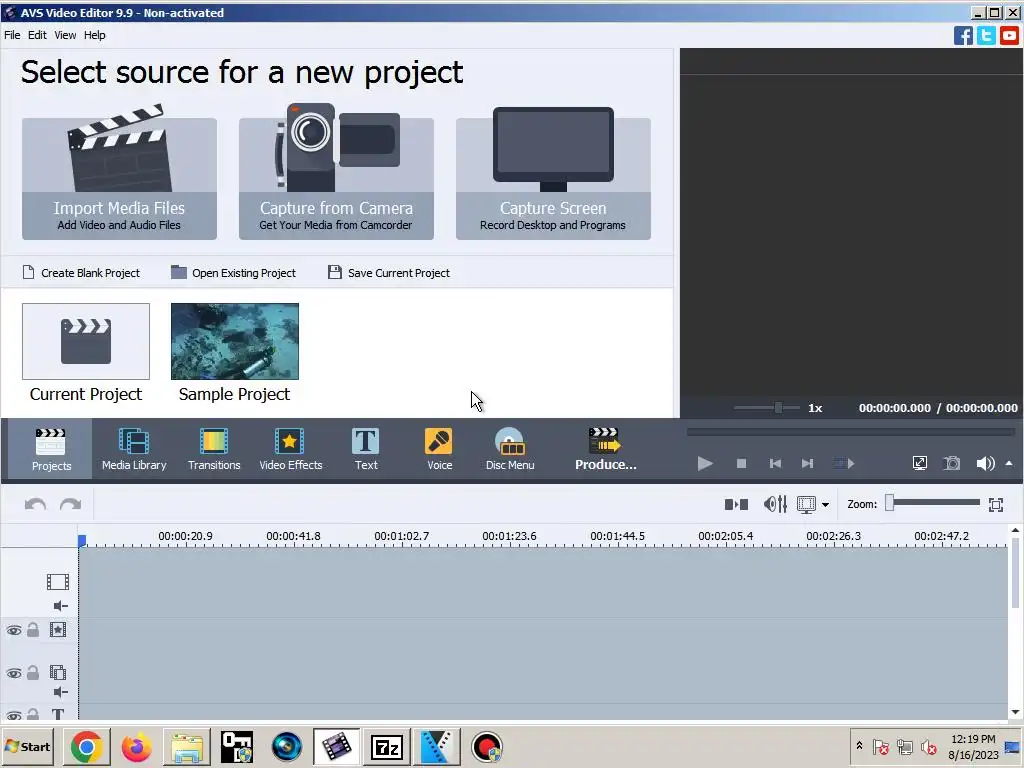Click Capture from Camera tile
This screenshot has height=768, width=1024.
pos(336,178)
